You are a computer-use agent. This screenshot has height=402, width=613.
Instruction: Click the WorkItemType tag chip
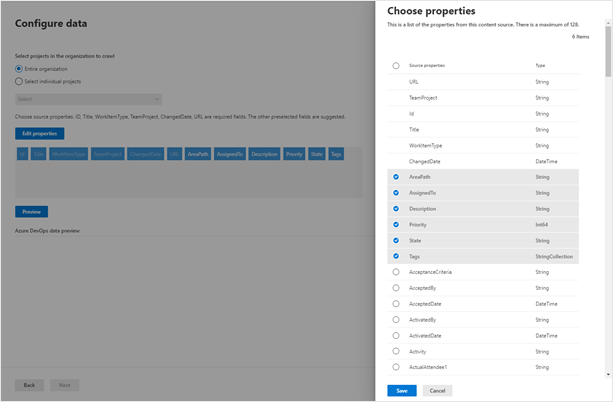68,154
